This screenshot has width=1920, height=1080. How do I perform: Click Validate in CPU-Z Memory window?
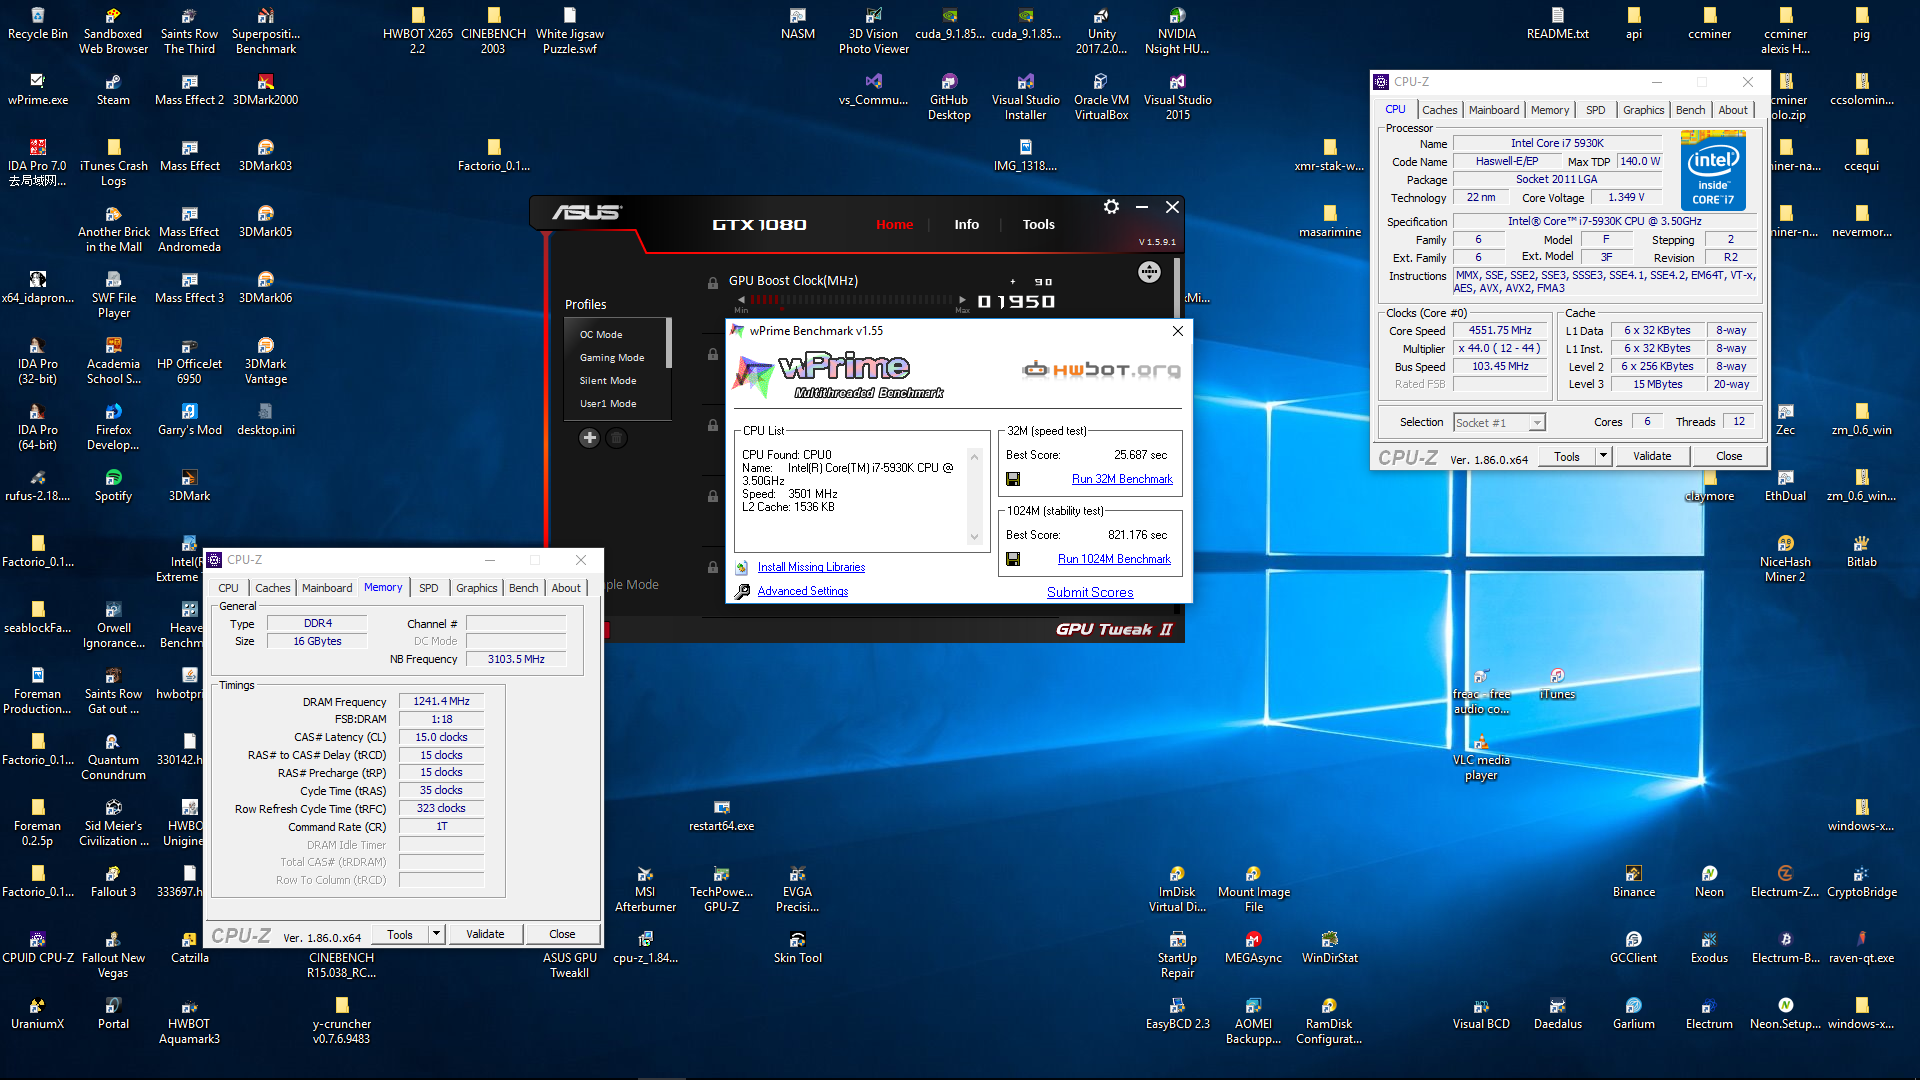pyautogui.click(x=485, y=934)
